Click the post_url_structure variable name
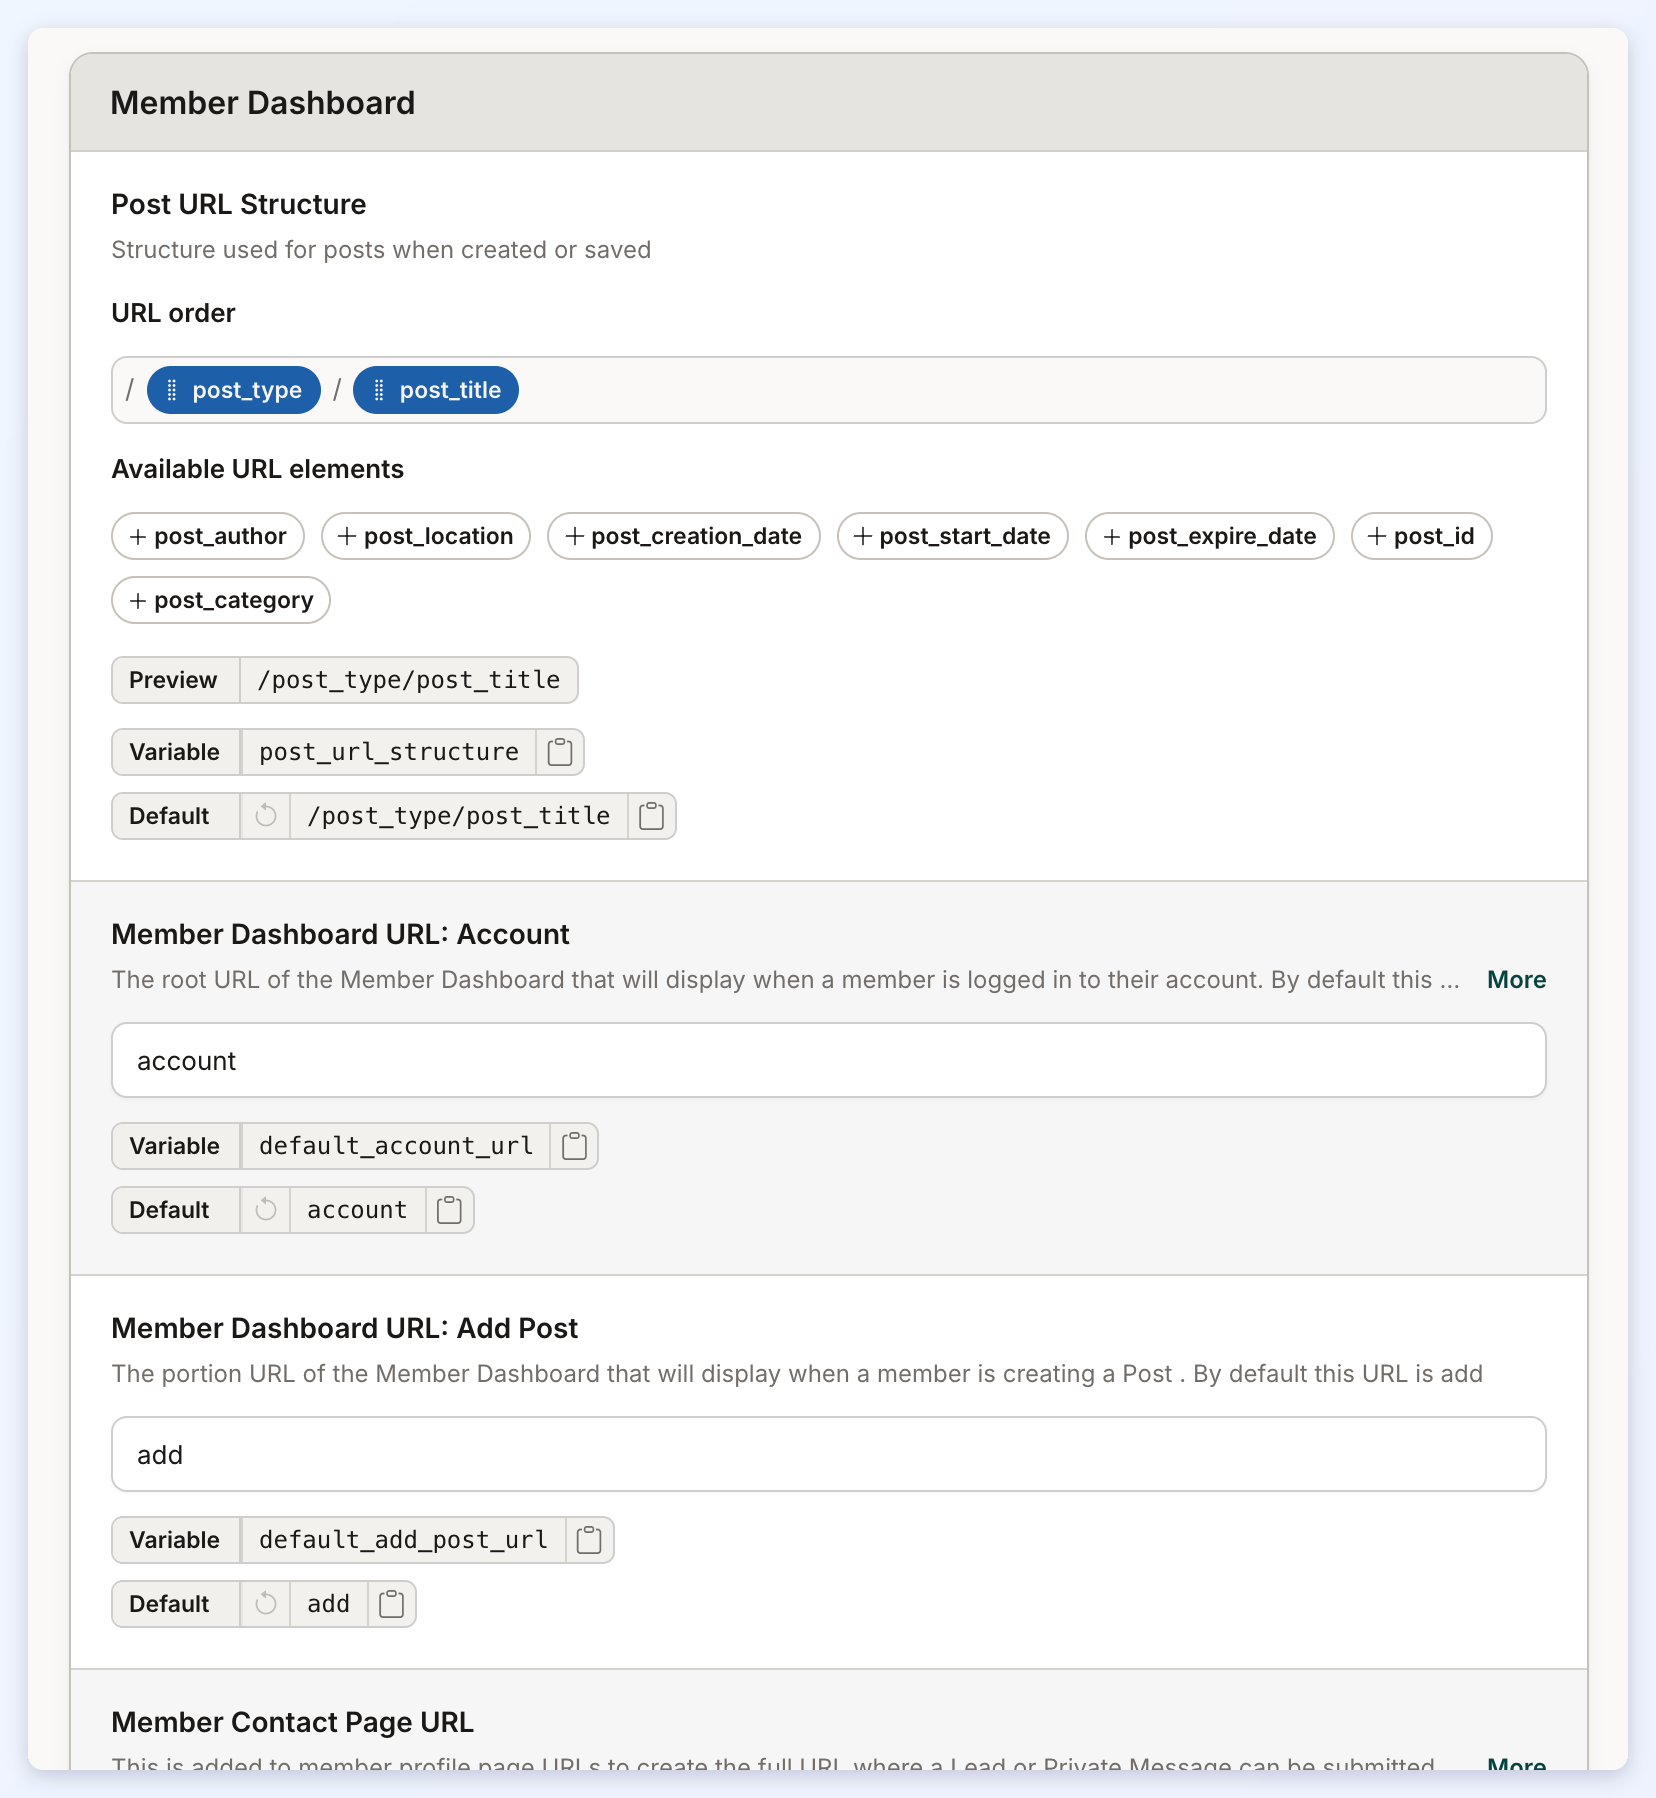The height and width of the screenshot is (1798, 1656). click(x=389, y=752)
